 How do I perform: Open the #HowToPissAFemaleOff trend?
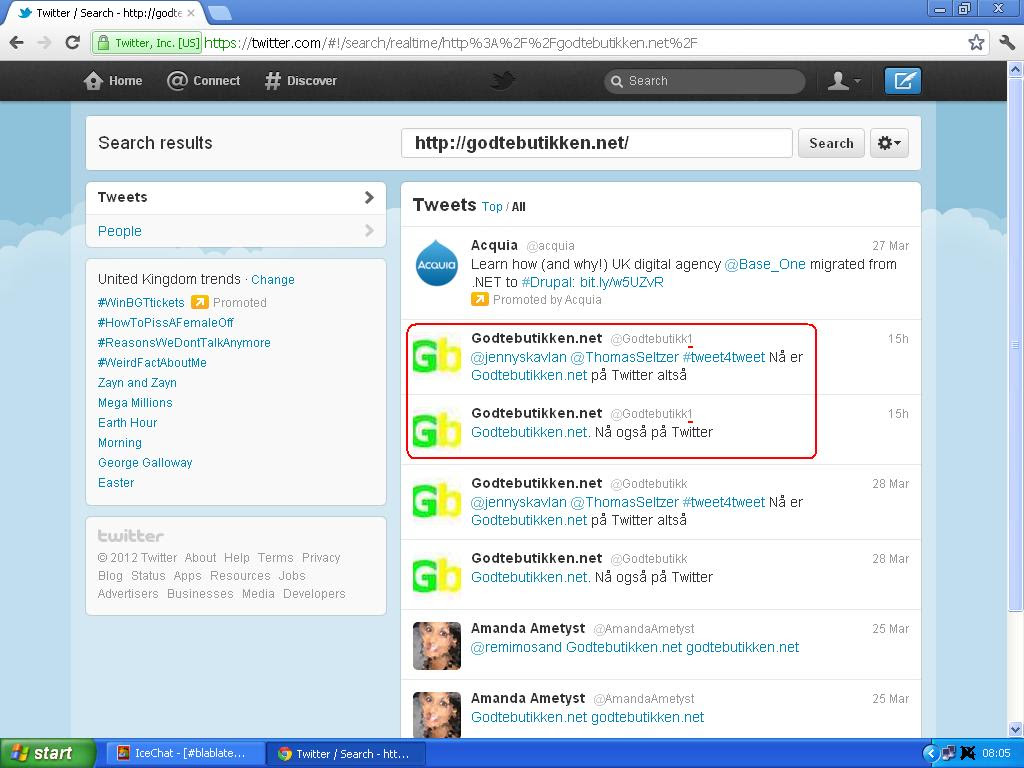coord(166,323)
